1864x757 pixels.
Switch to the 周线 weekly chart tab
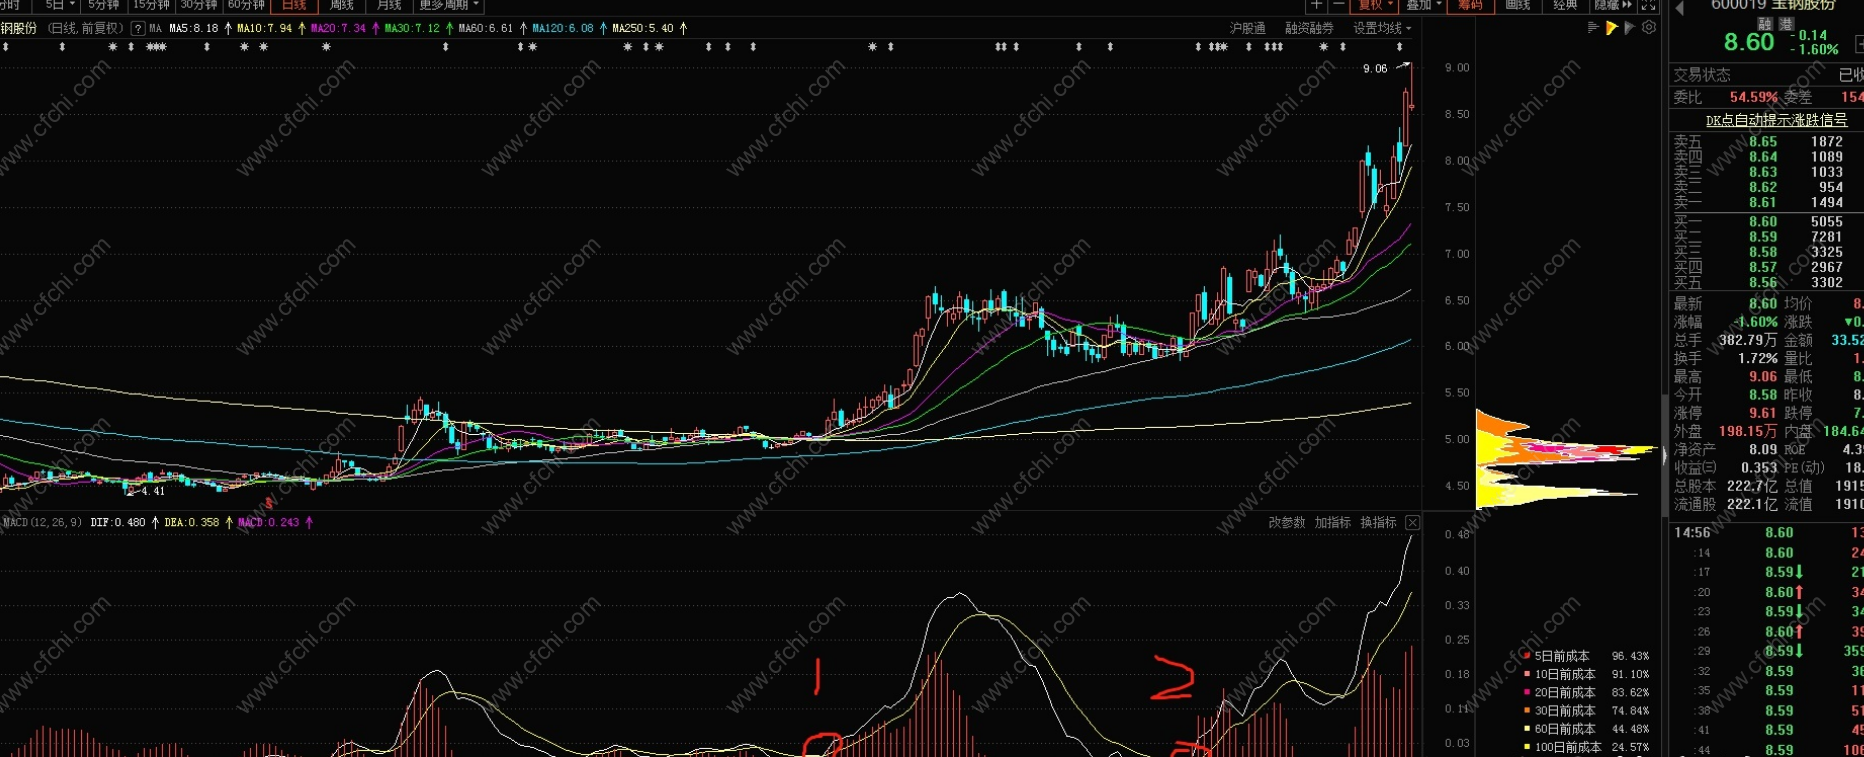click(341, 5)
